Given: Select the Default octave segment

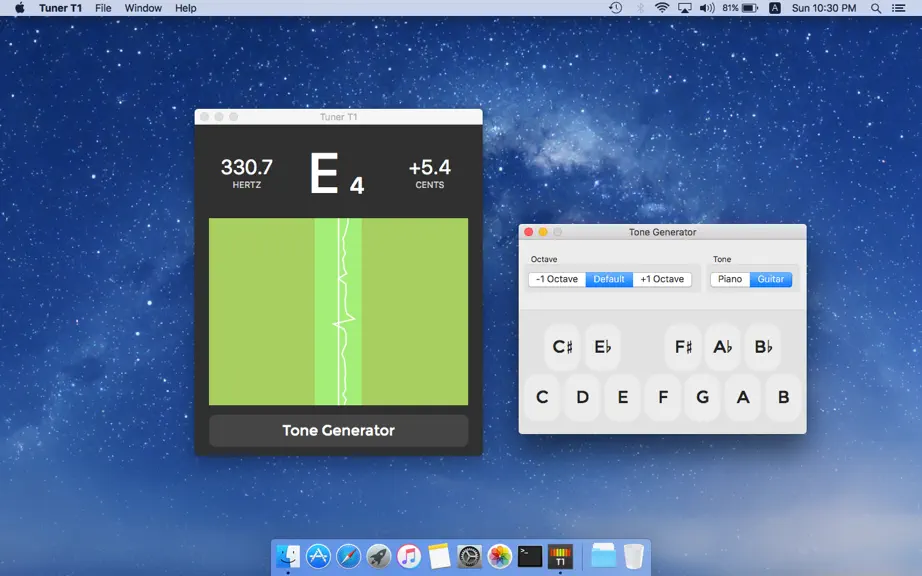Looking at the screenshot, I should click(609, 279).
